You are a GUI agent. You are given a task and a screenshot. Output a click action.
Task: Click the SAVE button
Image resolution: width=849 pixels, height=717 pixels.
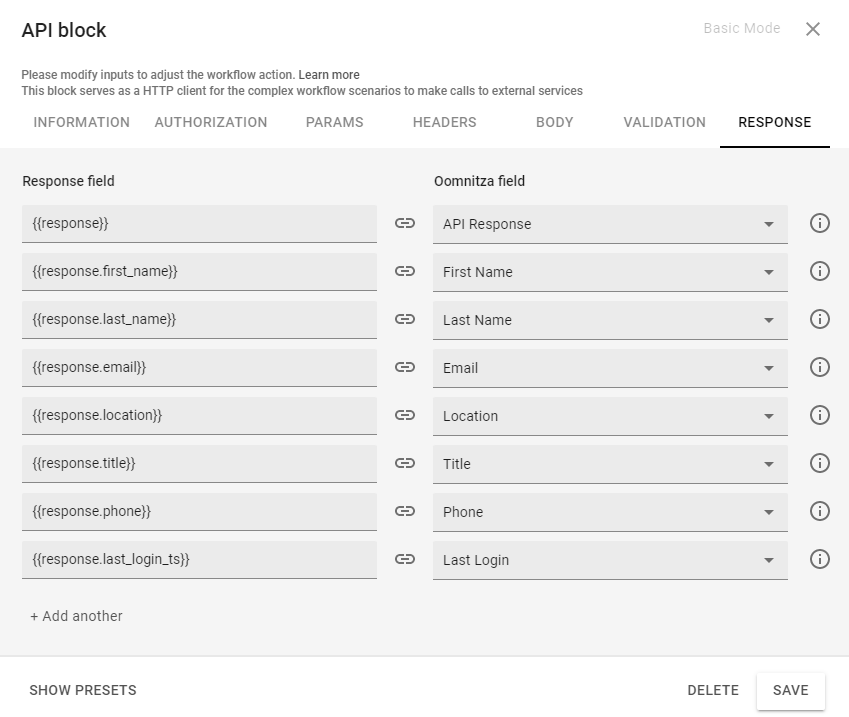tap(790, 690)
